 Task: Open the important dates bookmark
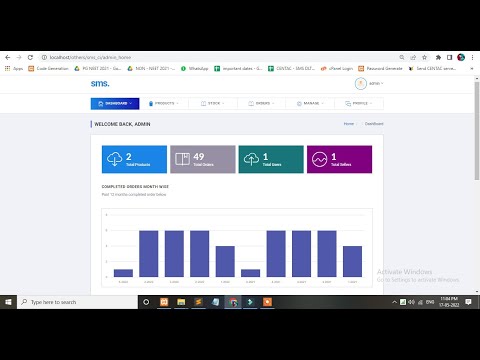tap(238, 68)
